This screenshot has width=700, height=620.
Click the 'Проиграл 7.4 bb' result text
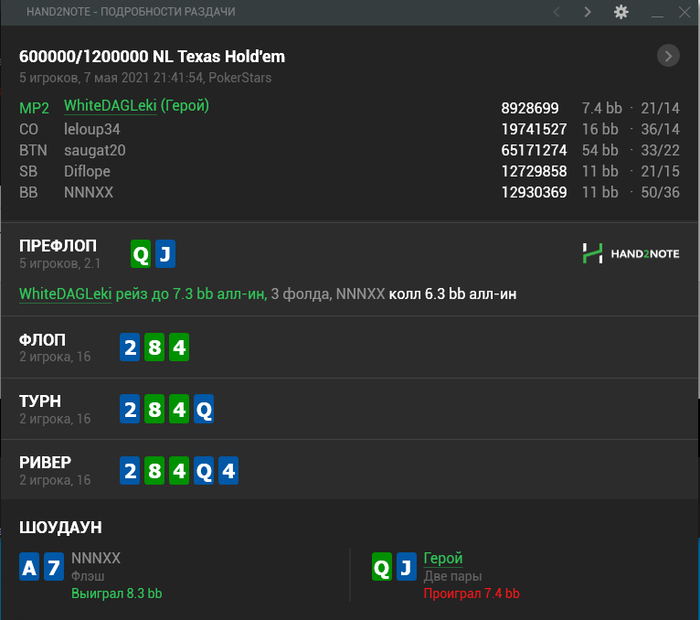pyautogui.click(x=471, y=593)
